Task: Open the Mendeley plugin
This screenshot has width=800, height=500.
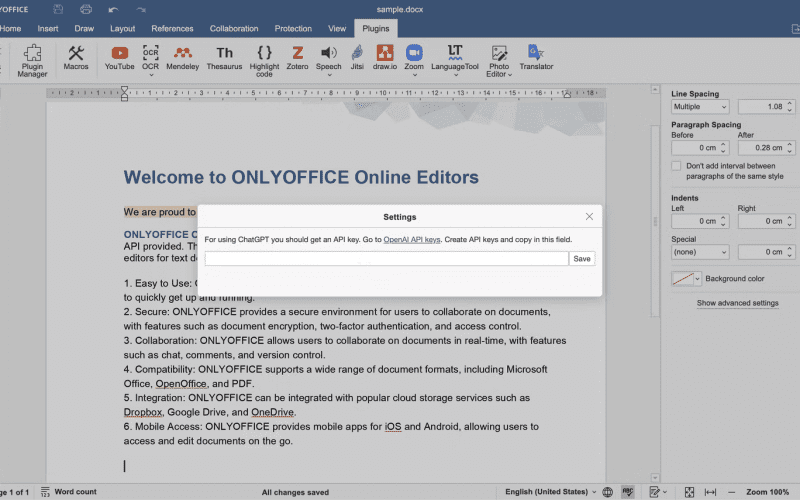Action: click(183, 57)
